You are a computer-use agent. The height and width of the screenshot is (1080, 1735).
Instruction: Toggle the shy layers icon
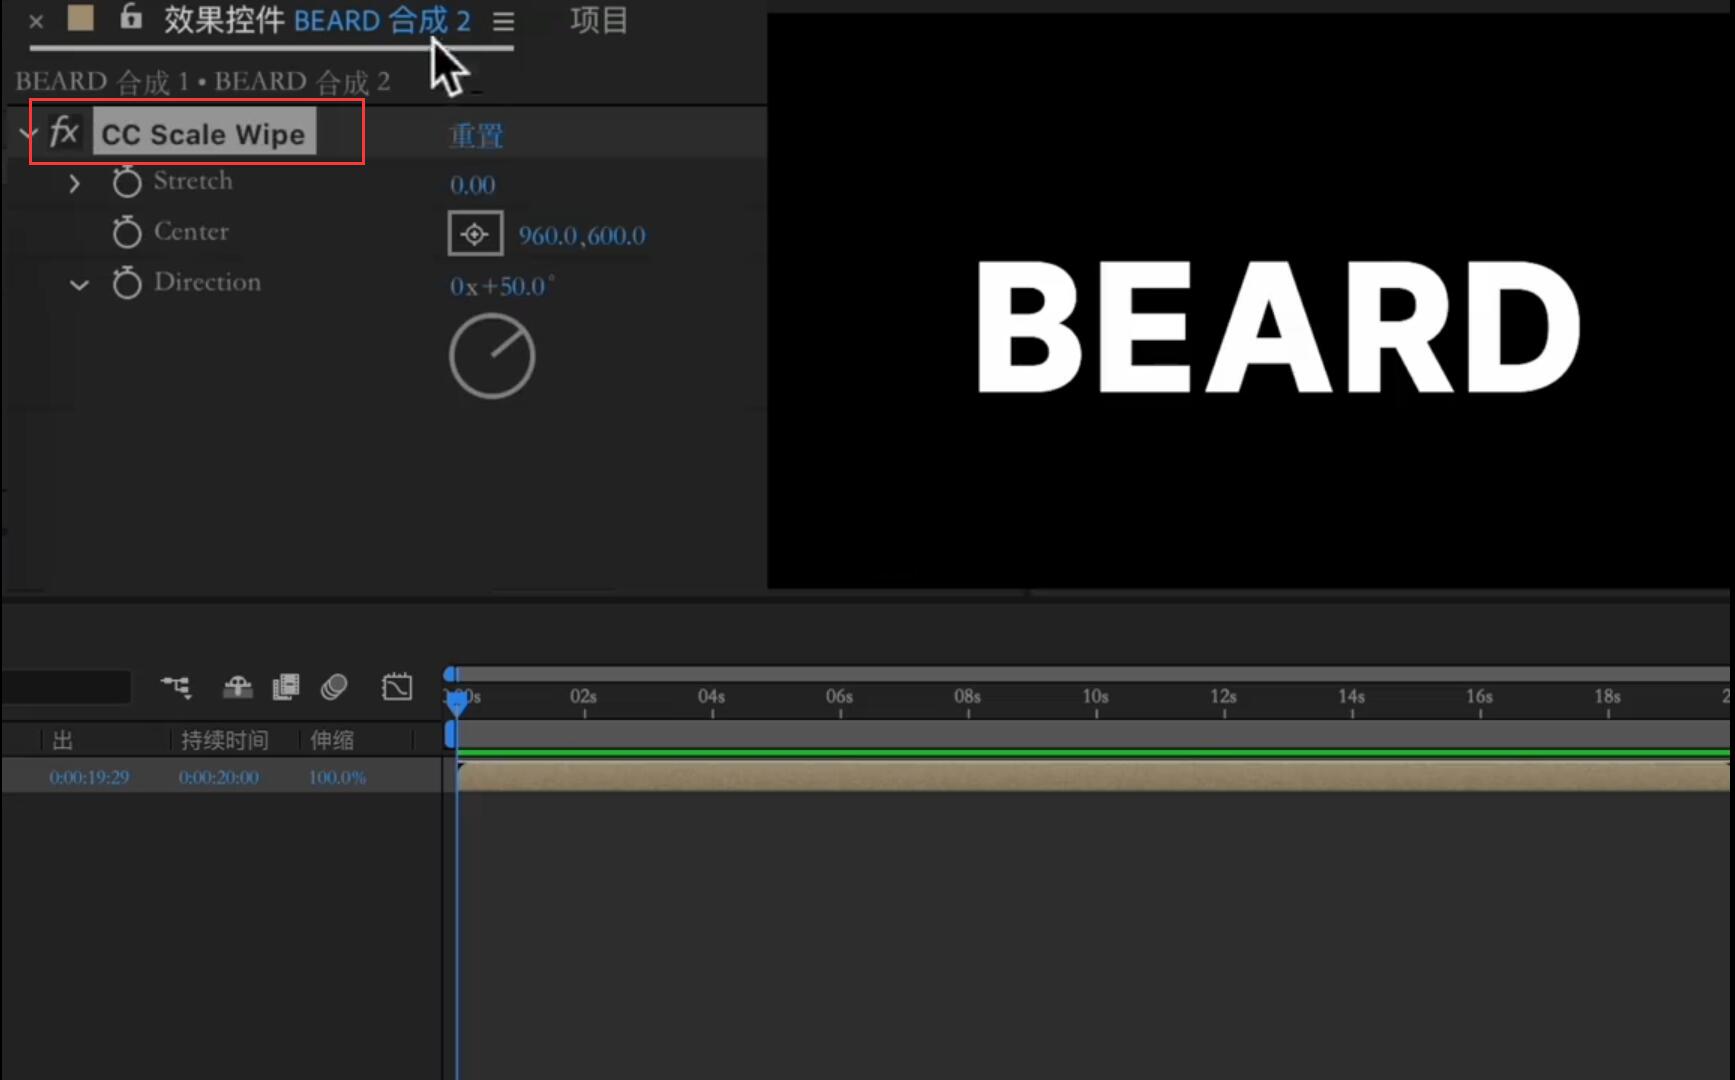tap(237, 686)
